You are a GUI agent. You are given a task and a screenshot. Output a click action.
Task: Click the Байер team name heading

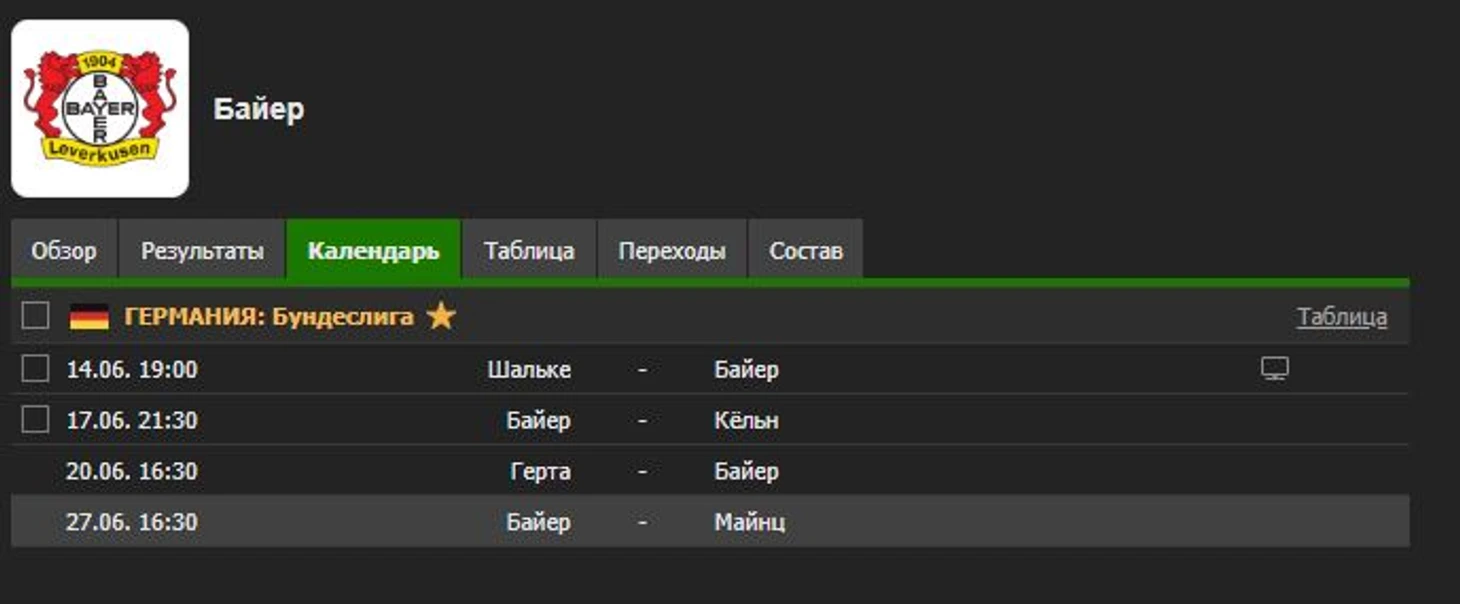pyautogui.click(x=259, y=109)
